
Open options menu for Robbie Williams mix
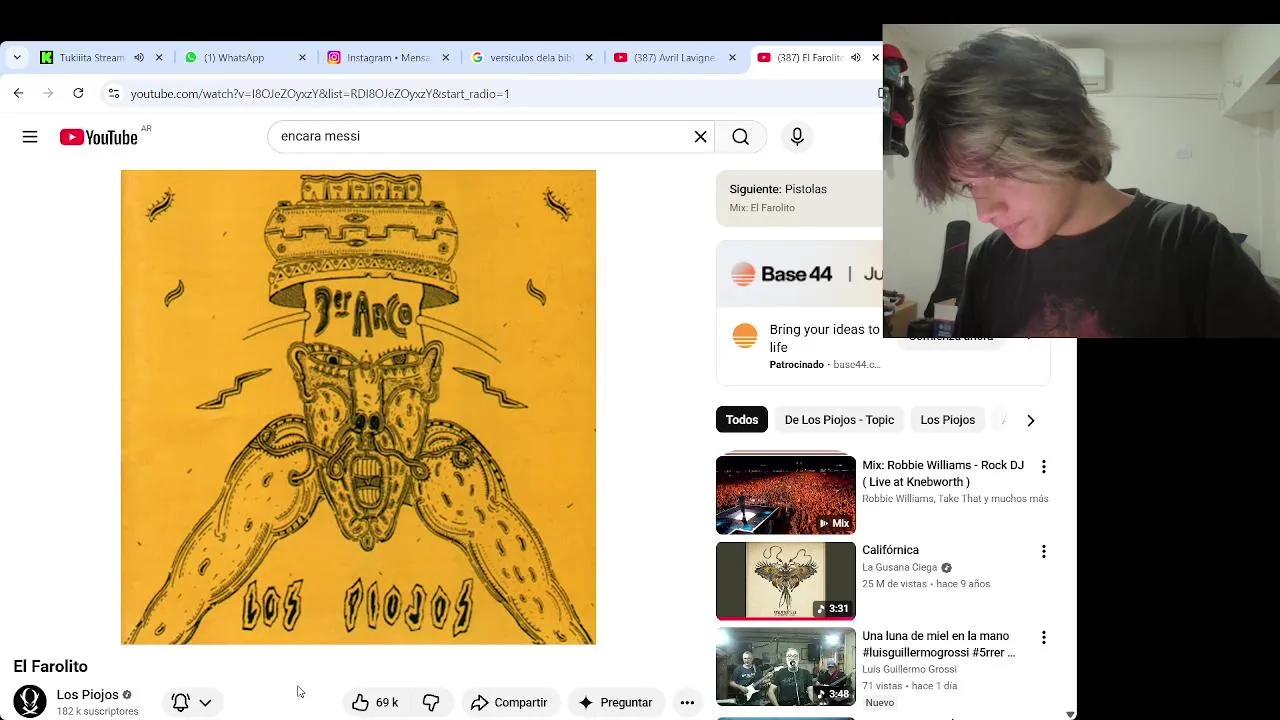(x=1043, y=467)
